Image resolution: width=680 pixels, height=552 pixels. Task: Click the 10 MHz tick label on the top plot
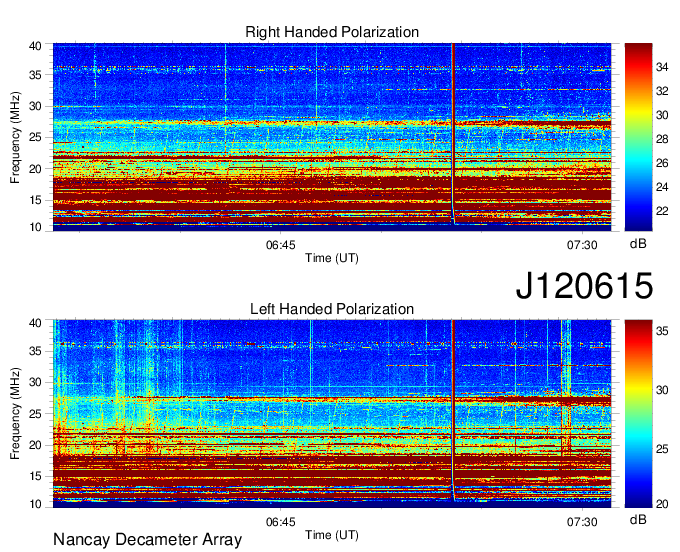coord(35,228)
